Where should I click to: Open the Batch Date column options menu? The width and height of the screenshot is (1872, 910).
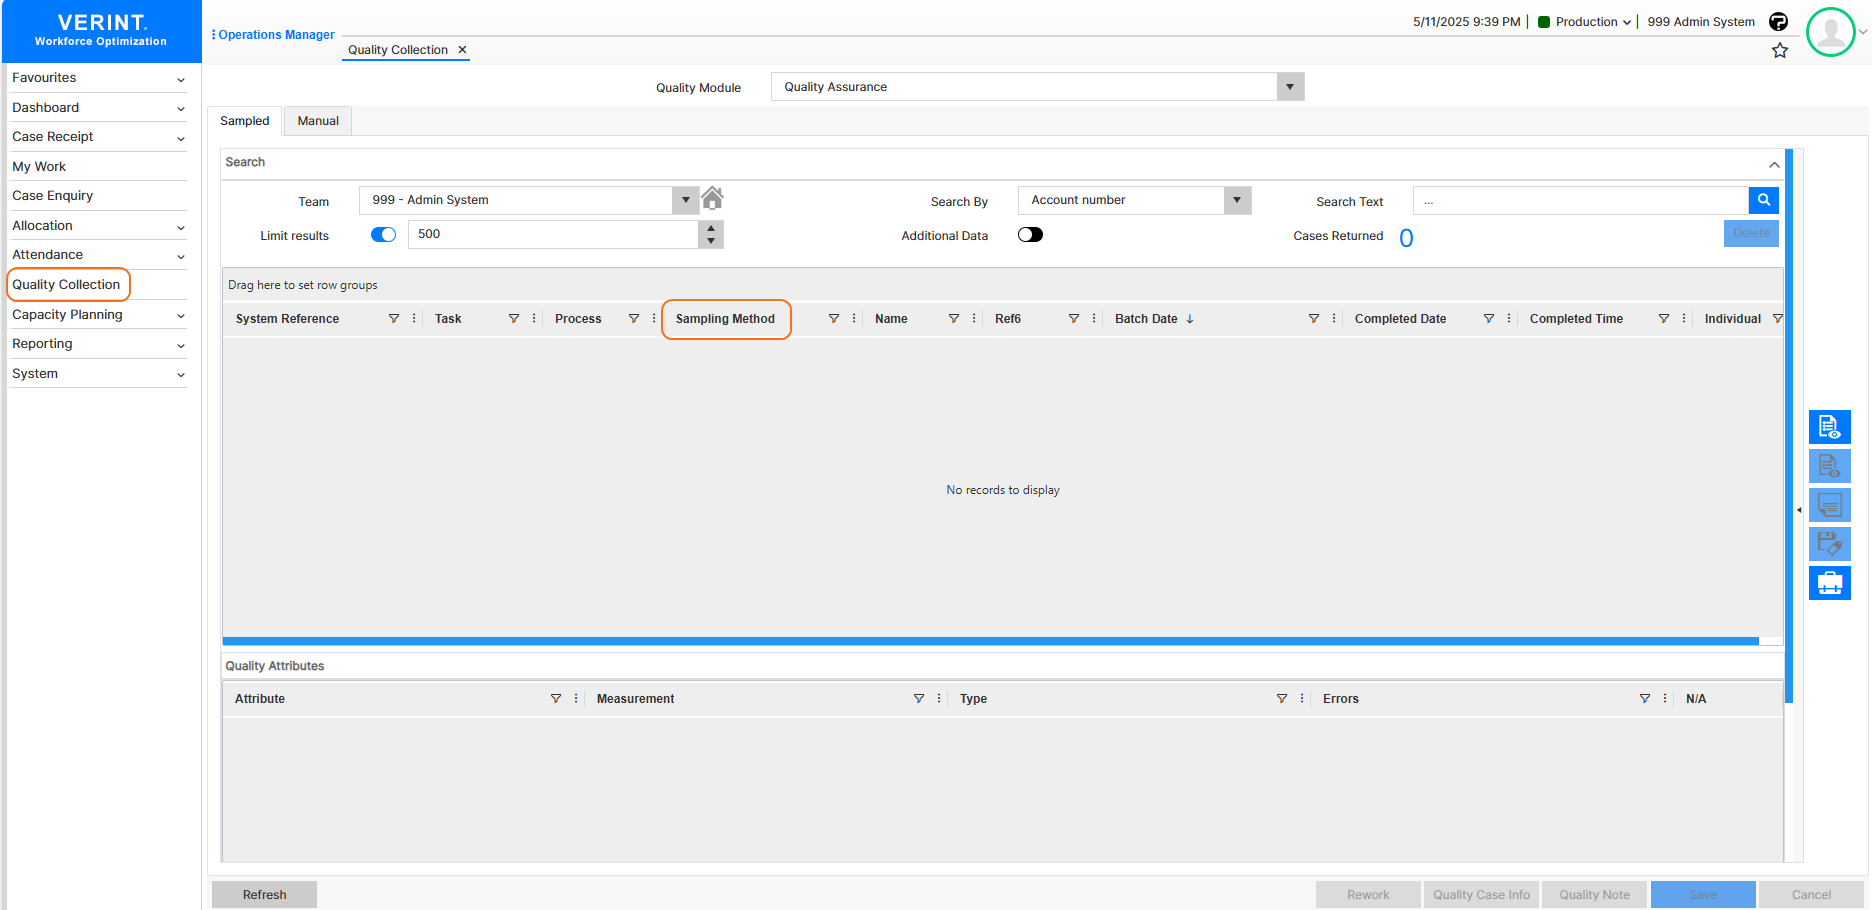coord(1334,319)
